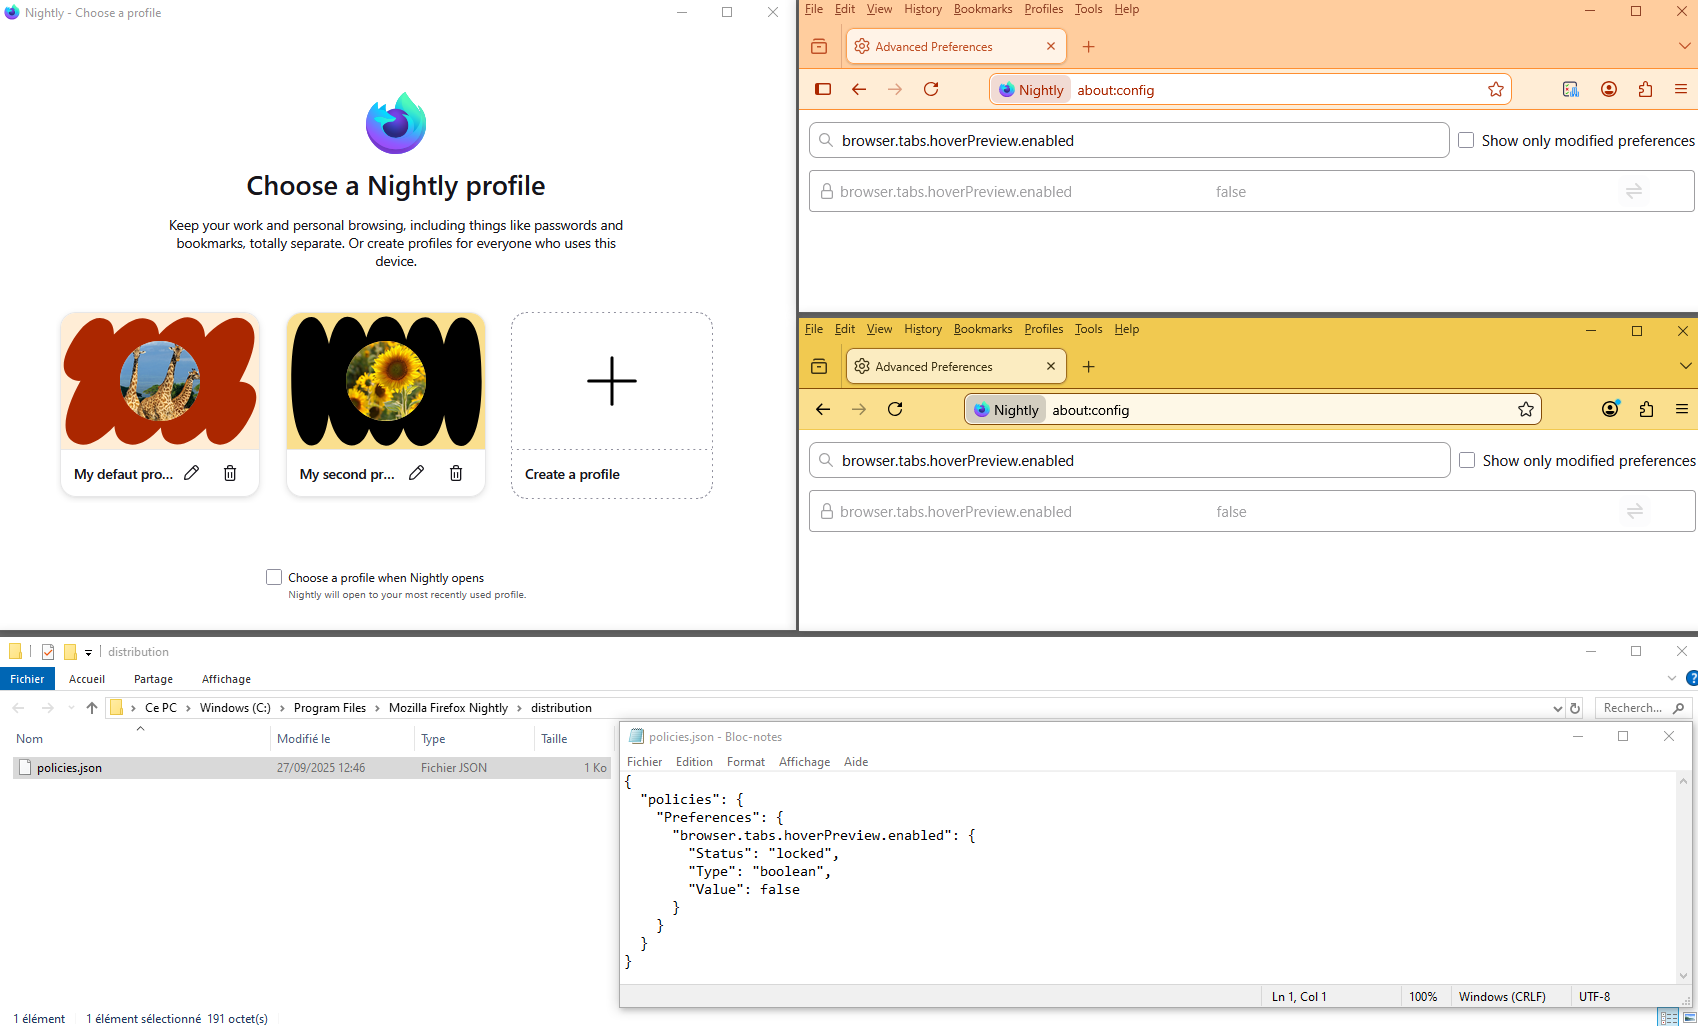Click the locked toggle button in top Nightly preference row
Image resolution: width=1698 pixels, height=1026 pixels.
(x=1634, y=191)
